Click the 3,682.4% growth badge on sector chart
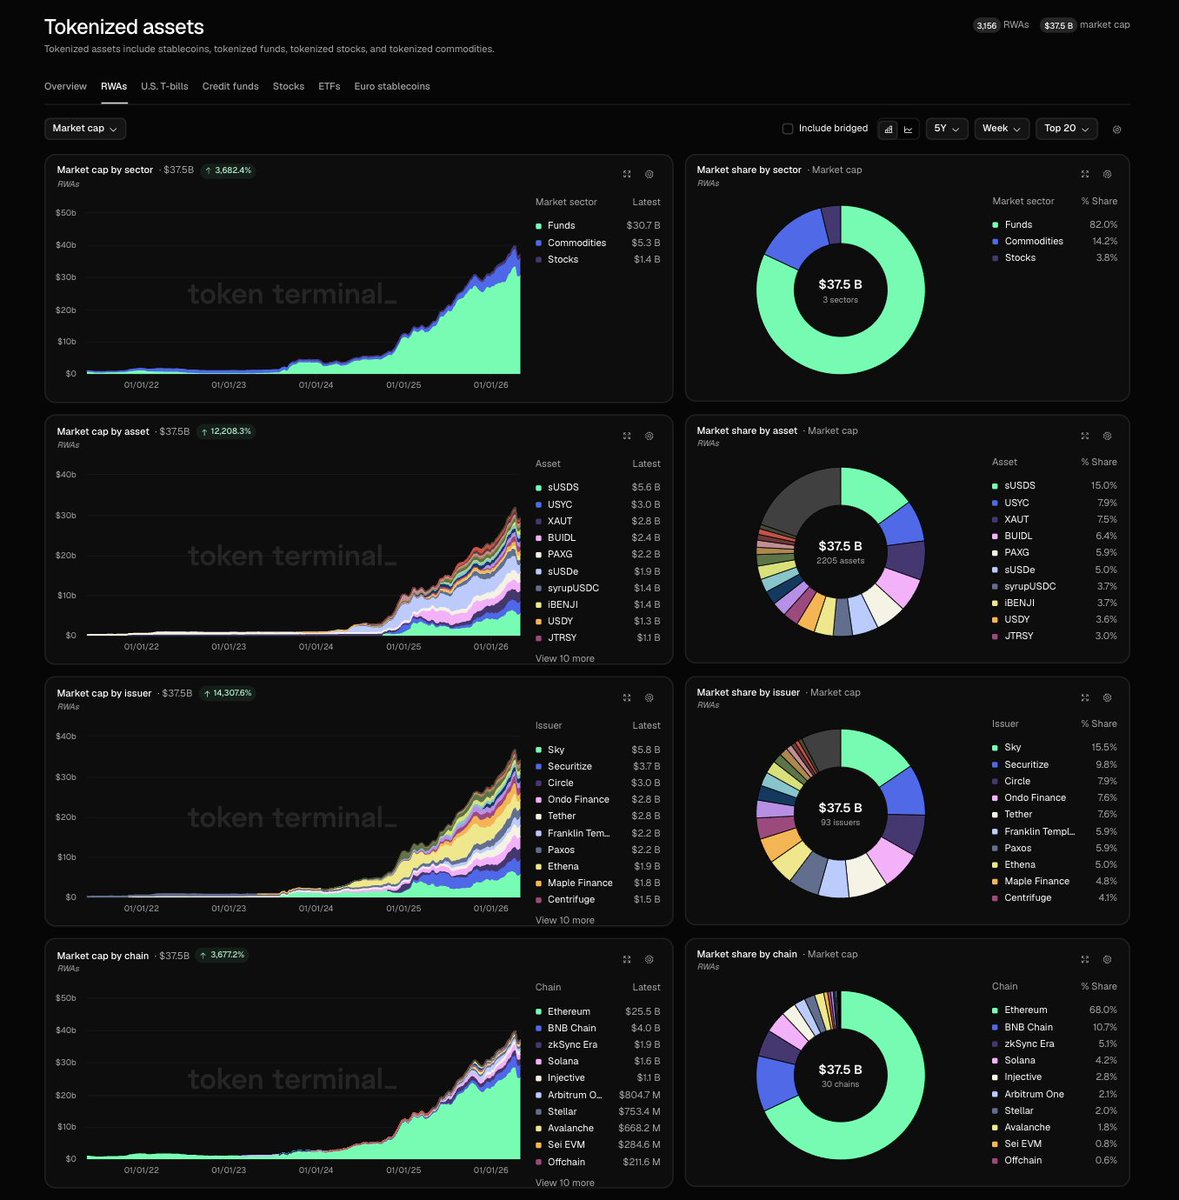This screenshot has height=1200, width=1179. [x=228, y=171]
